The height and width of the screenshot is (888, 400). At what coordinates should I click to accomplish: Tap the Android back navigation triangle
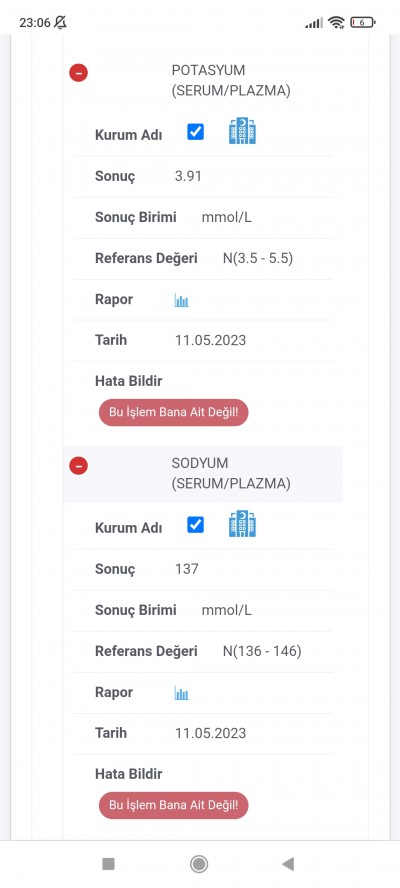click(288, 864)
